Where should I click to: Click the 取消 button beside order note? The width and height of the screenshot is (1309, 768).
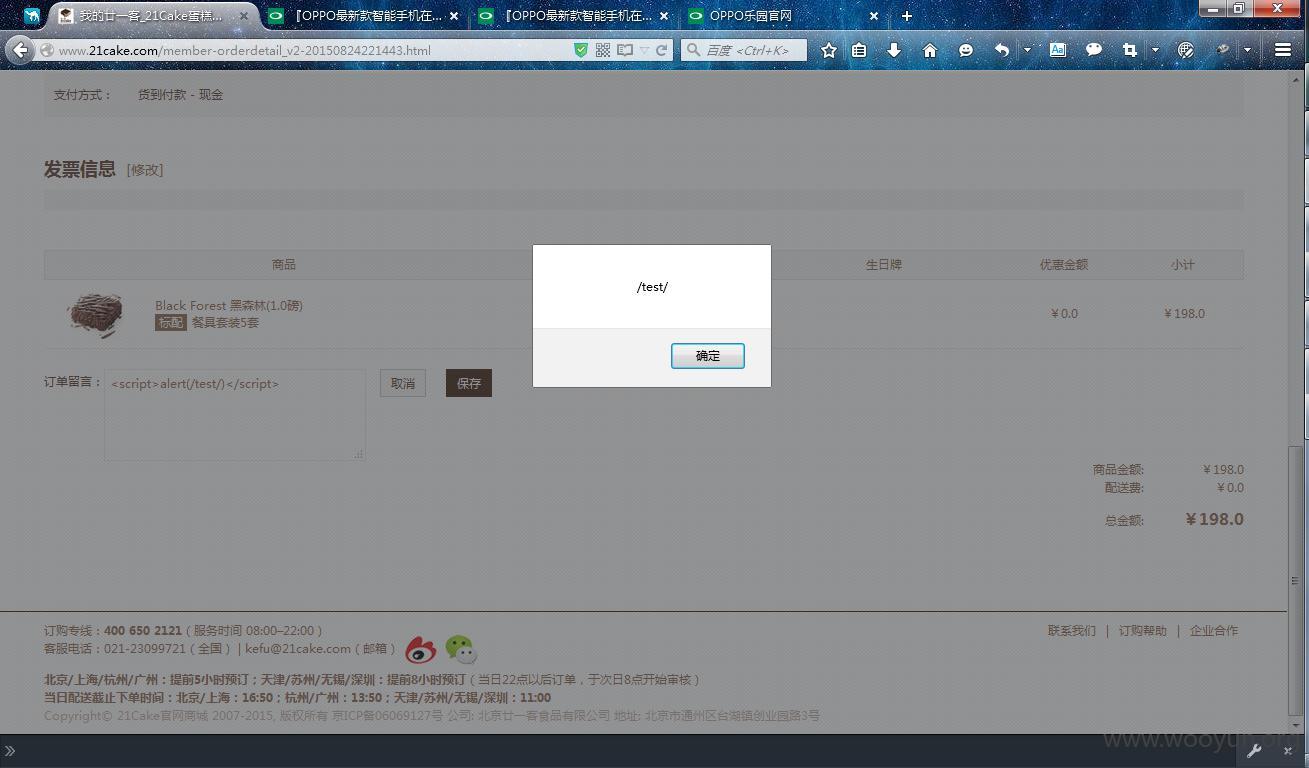coord(403,383)
